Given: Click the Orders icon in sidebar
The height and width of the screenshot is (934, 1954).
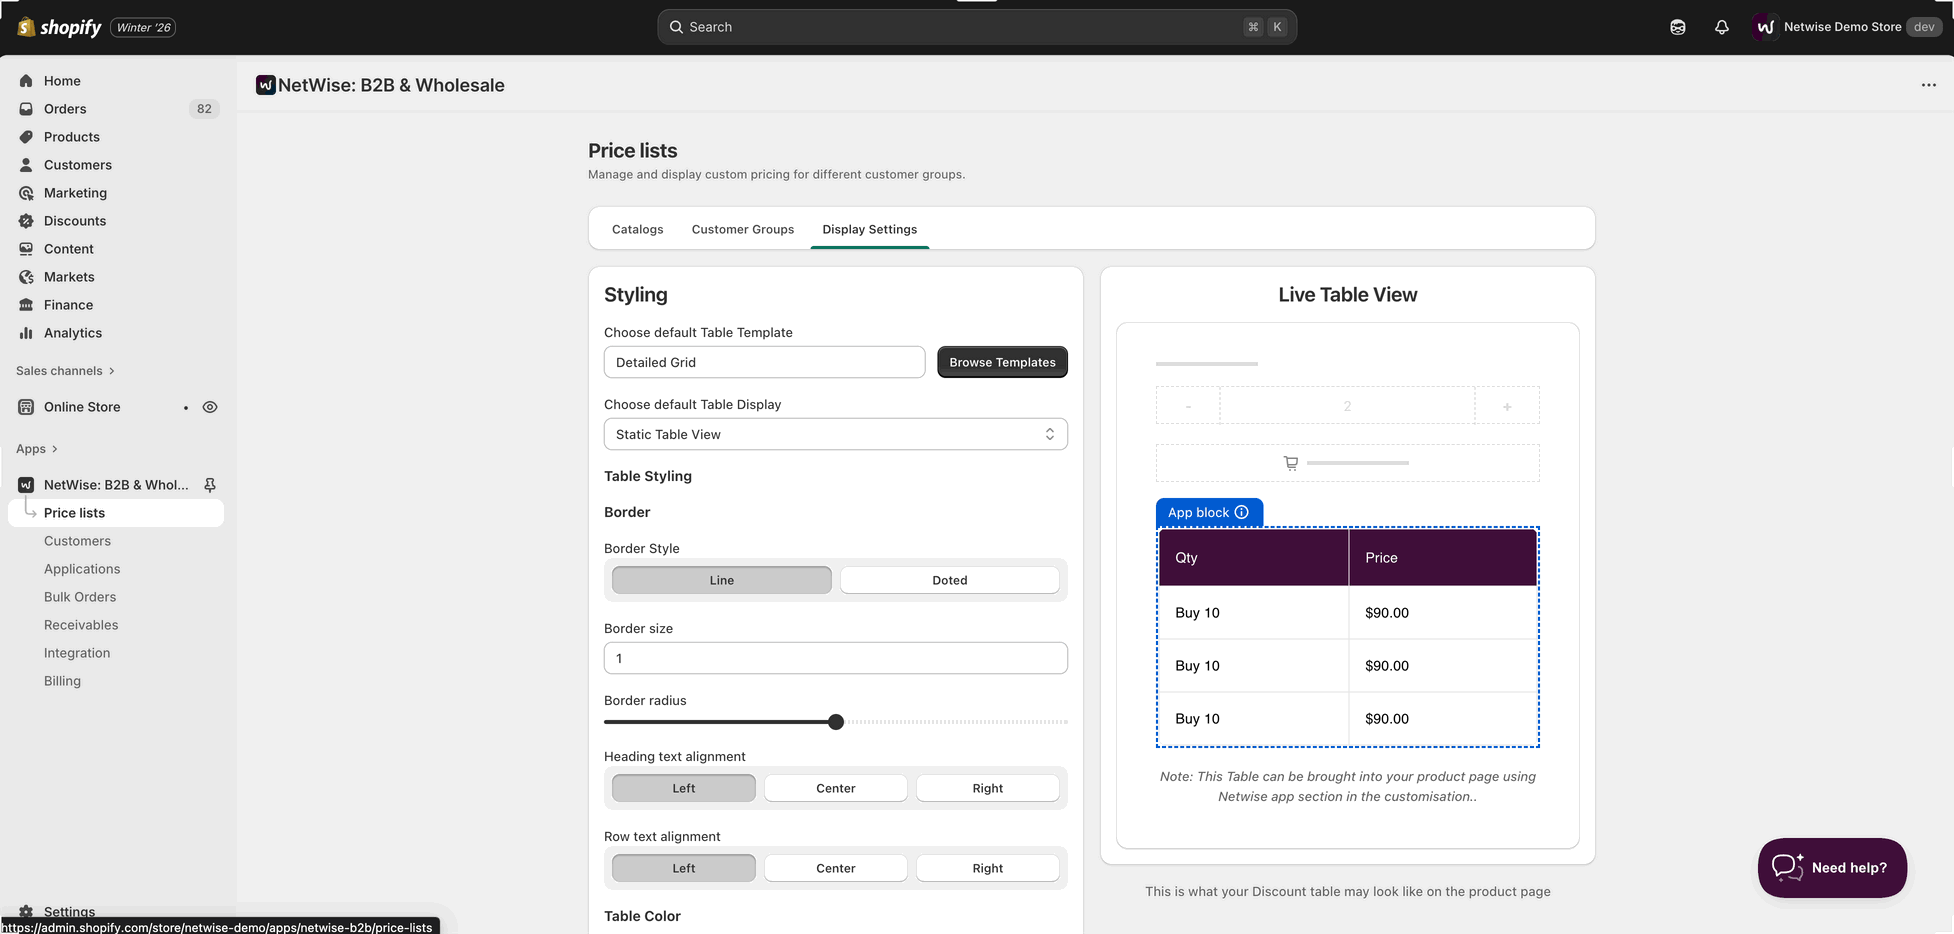Looking at the screenshot, I should pos(26,109).
